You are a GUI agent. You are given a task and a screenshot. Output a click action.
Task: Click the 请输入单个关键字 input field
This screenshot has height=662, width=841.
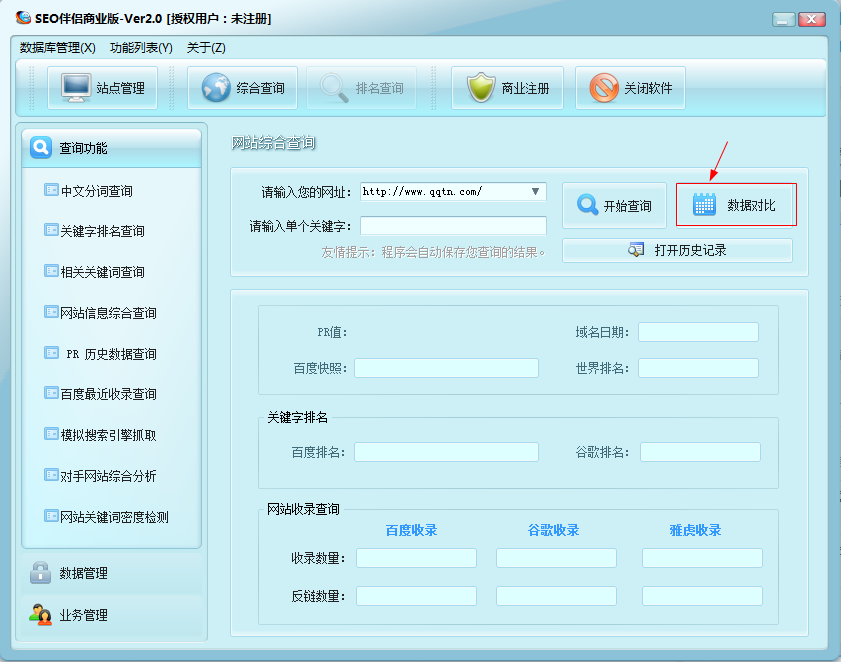453,226
